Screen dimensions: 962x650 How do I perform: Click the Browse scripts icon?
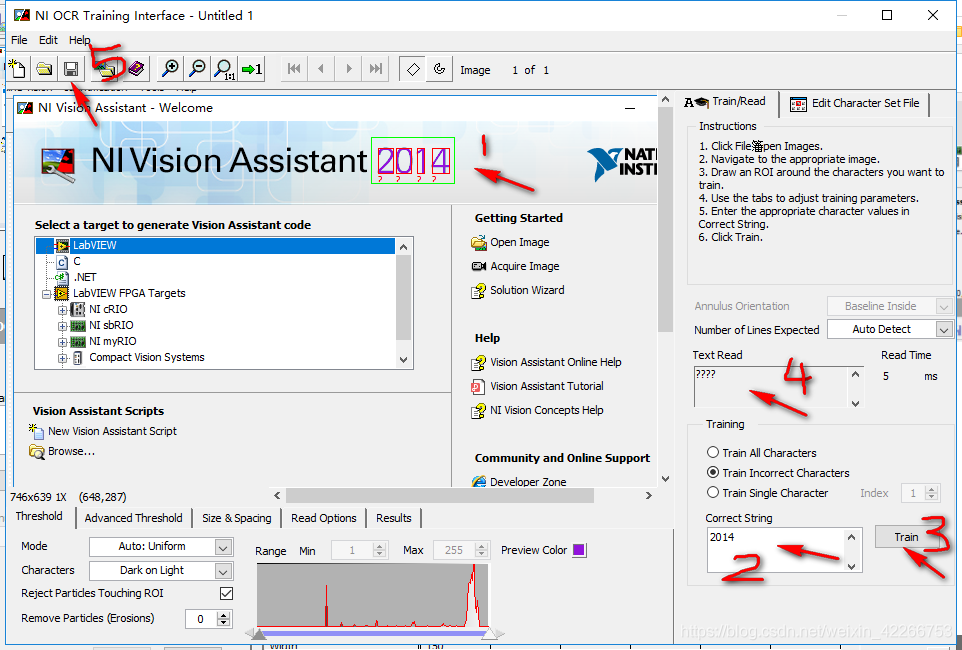point(37,452)
